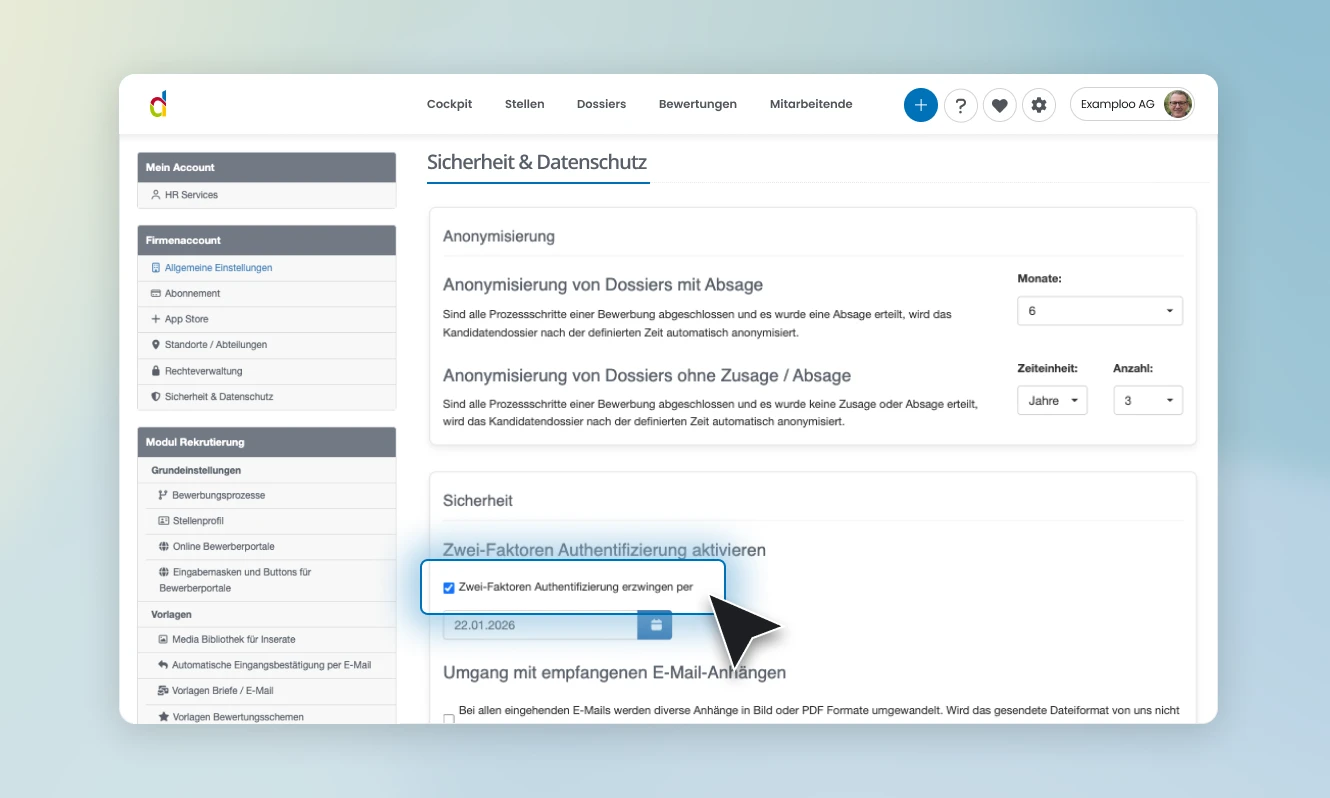Open the question mark help icon
Viewport: 1330px width, 798px height.
coord(961,105)
